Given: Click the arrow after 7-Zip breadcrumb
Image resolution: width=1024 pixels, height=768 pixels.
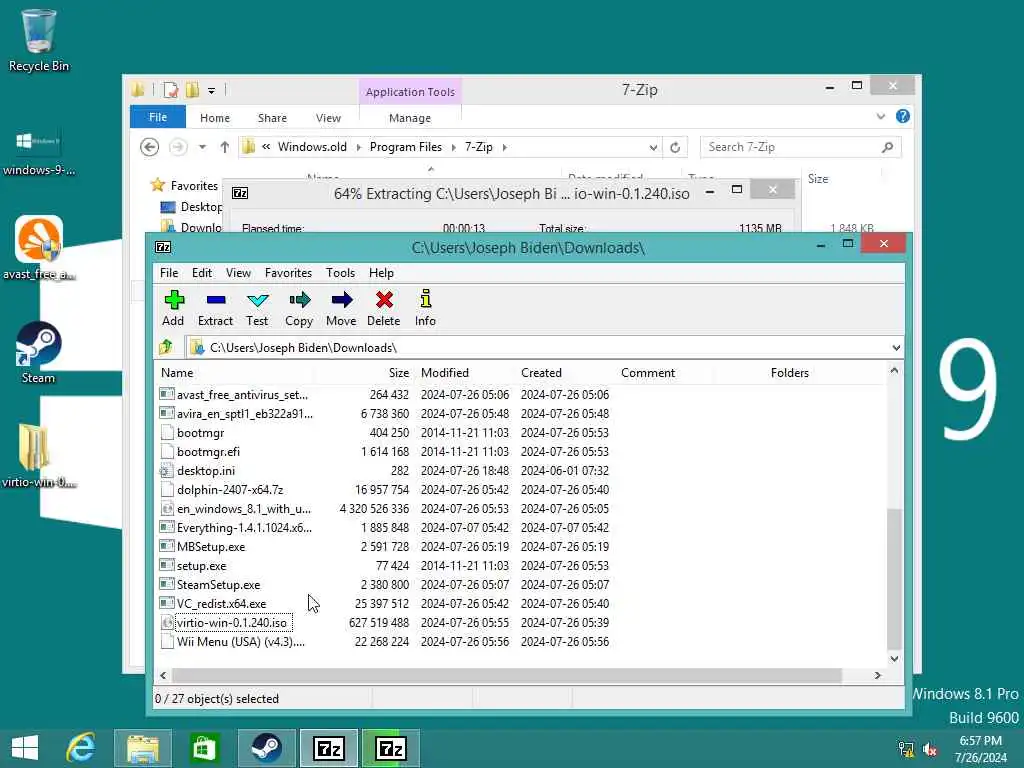Looking at the screenshot, I should 505,148.
